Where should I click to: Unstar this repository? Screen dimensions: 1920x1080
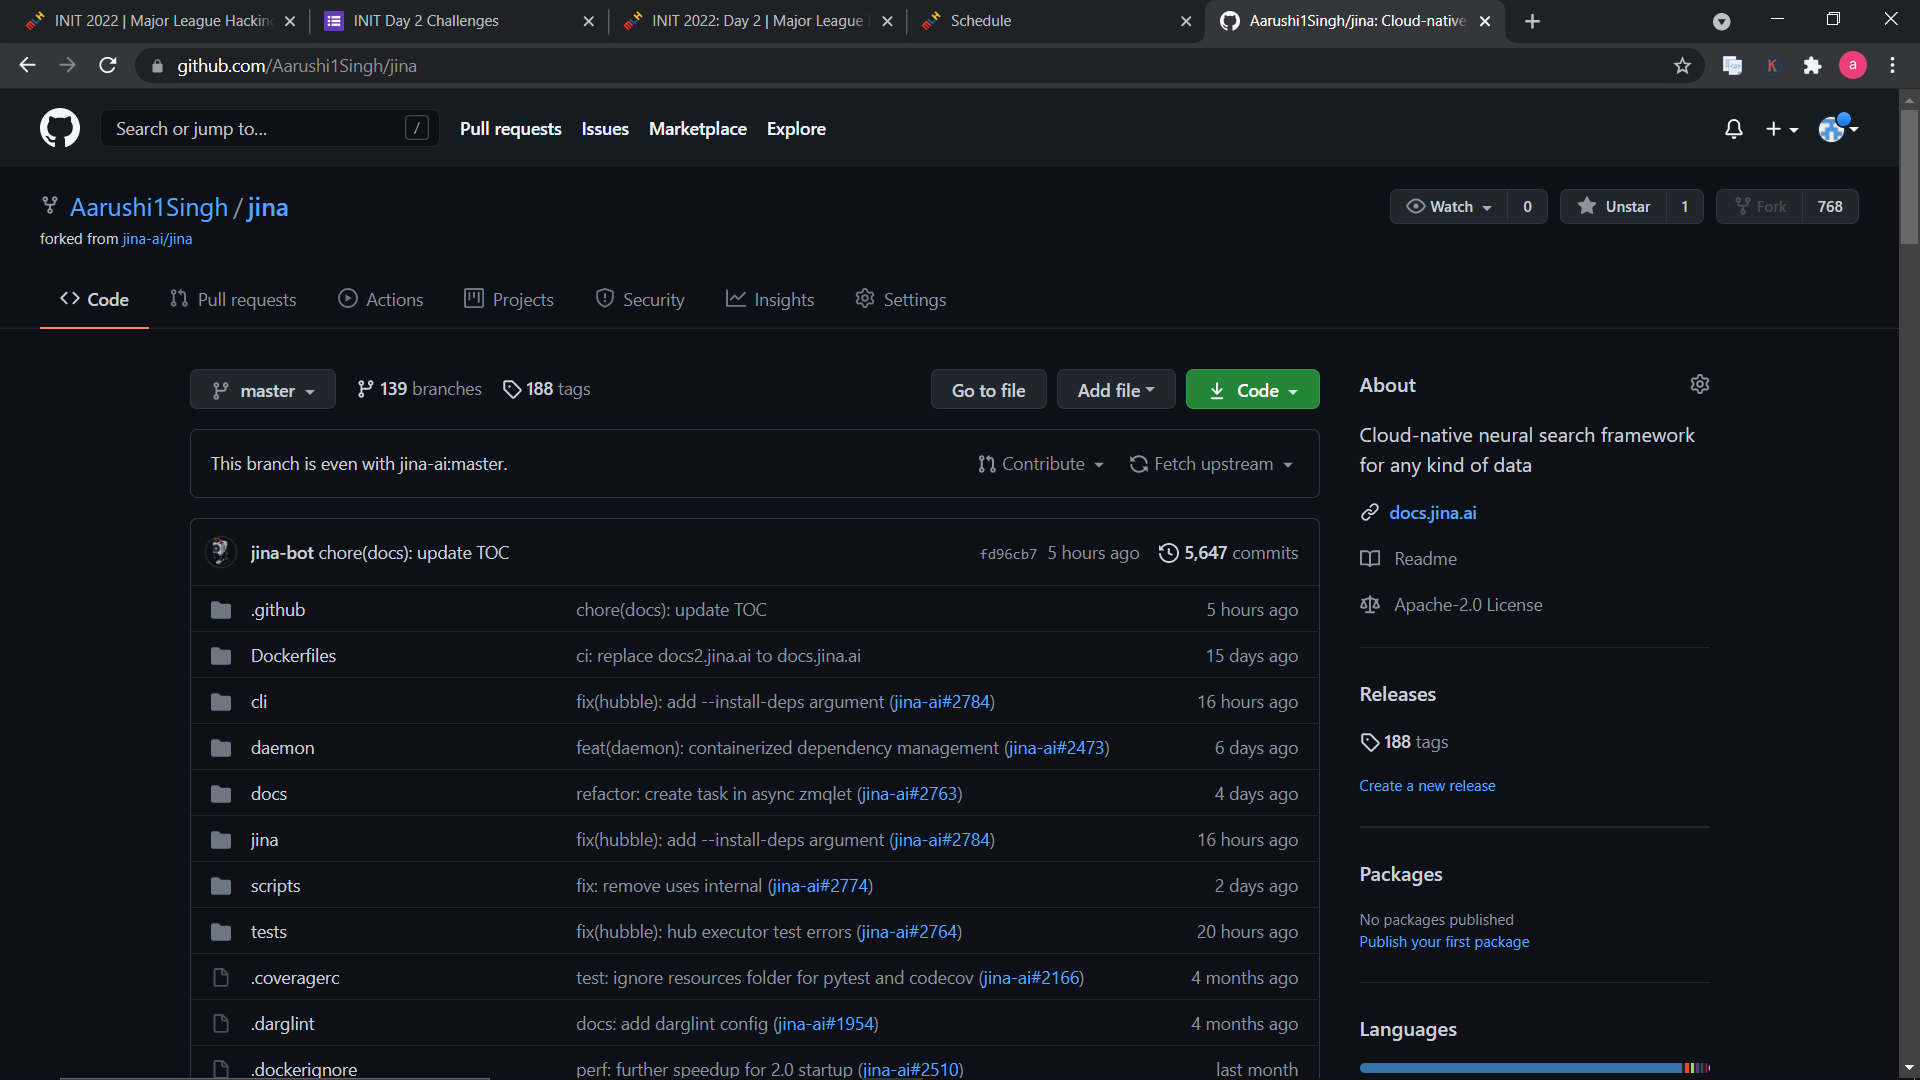(x=1614, y=207)
